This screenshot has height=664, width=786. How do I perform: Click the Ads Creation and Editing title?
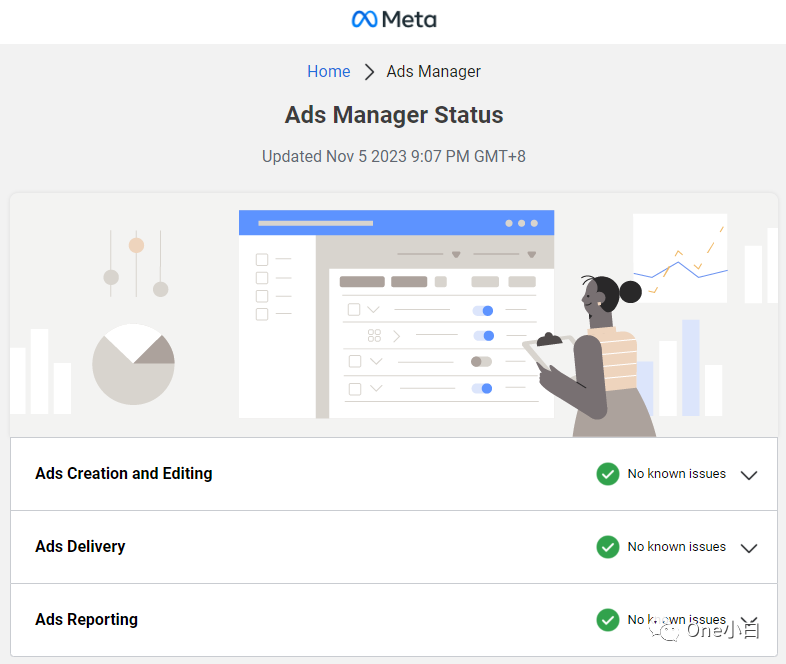(124, 473)
